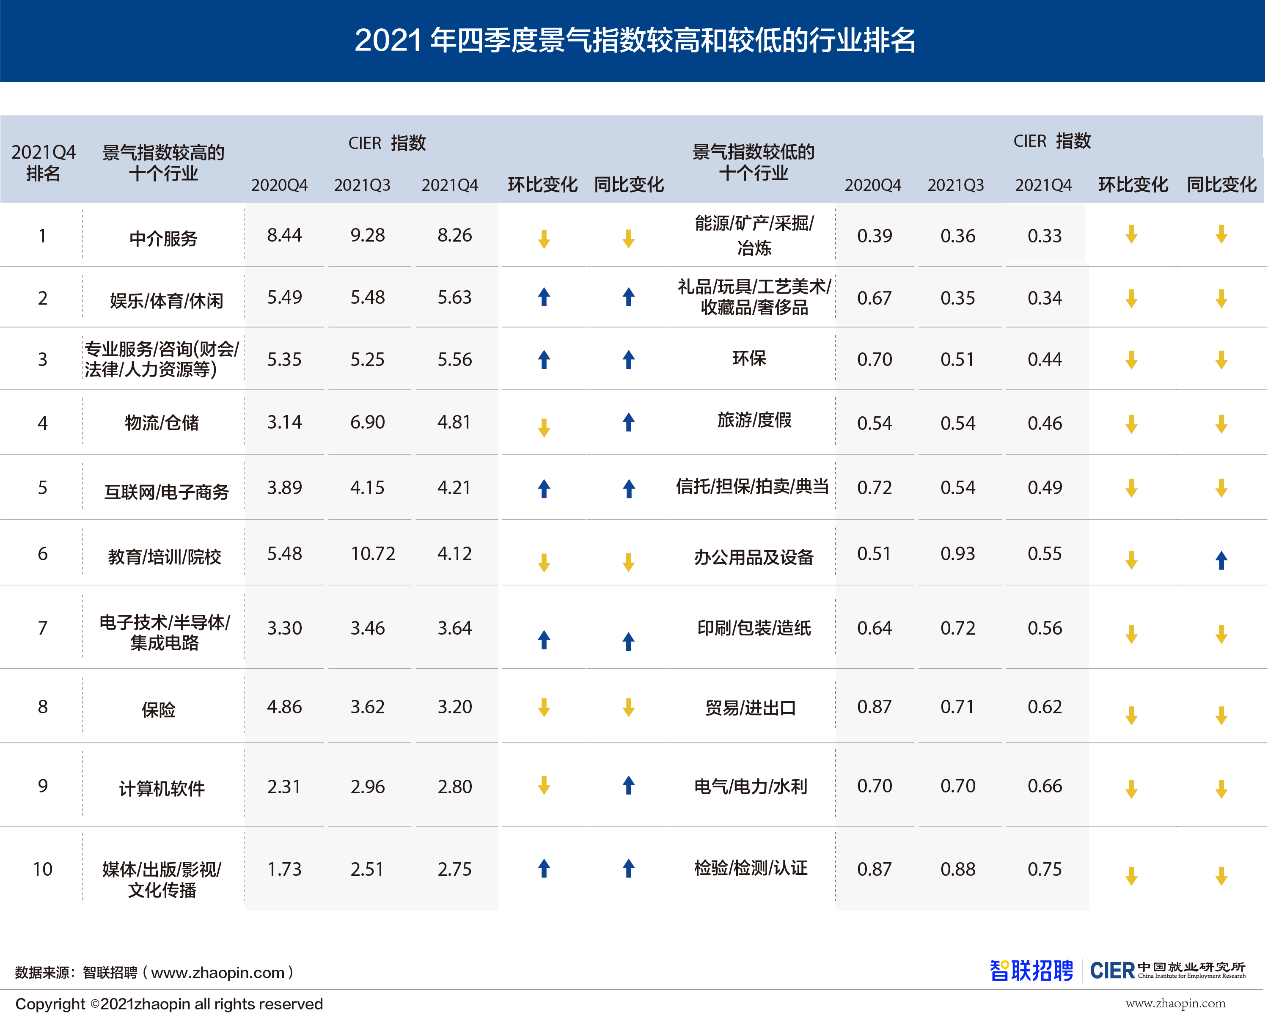This screenshot has height=1034, width=1268.
Task: Select the 景气指数较低的十个行业 column header
Action: (753, 162)
